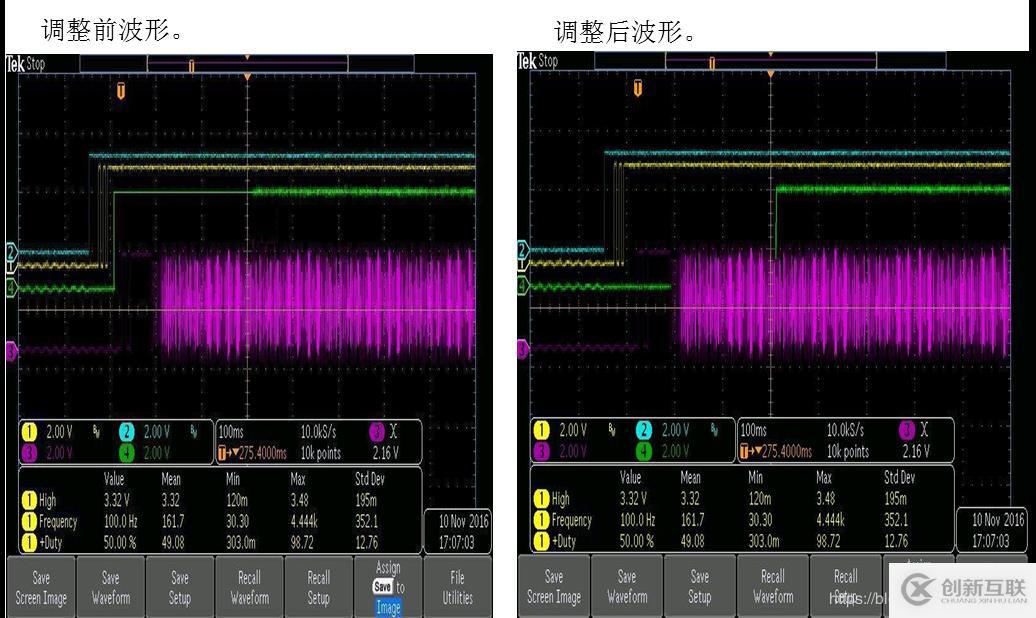Click the Tek Stop status on 调整后 scope

pyautogui.click(x=538, y=61)
